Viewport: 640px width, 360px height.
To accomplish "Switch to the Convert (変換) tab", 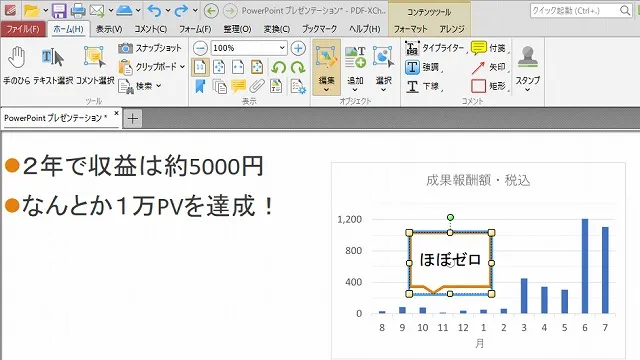I will coord(277,29).
